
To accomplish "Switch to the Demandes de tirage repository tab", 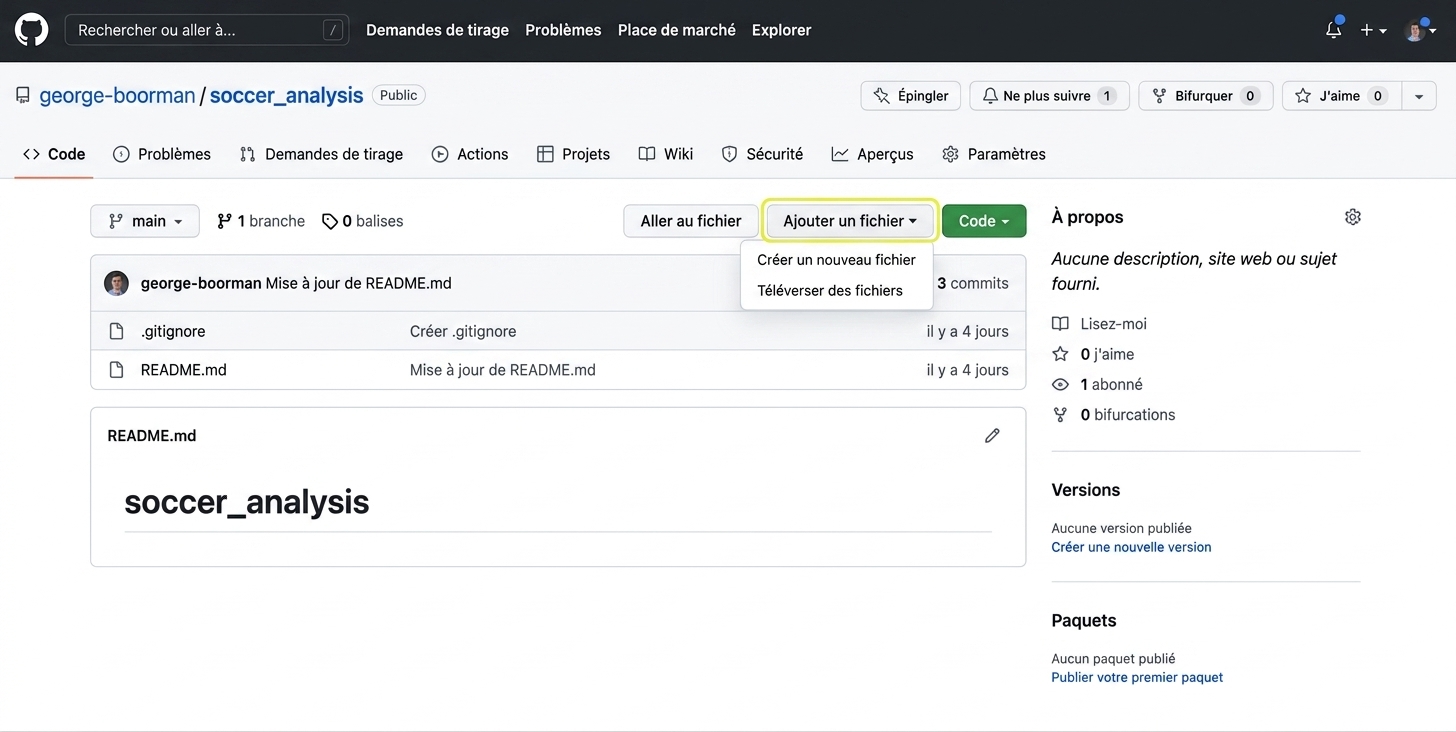I will (x=321, y=154).
